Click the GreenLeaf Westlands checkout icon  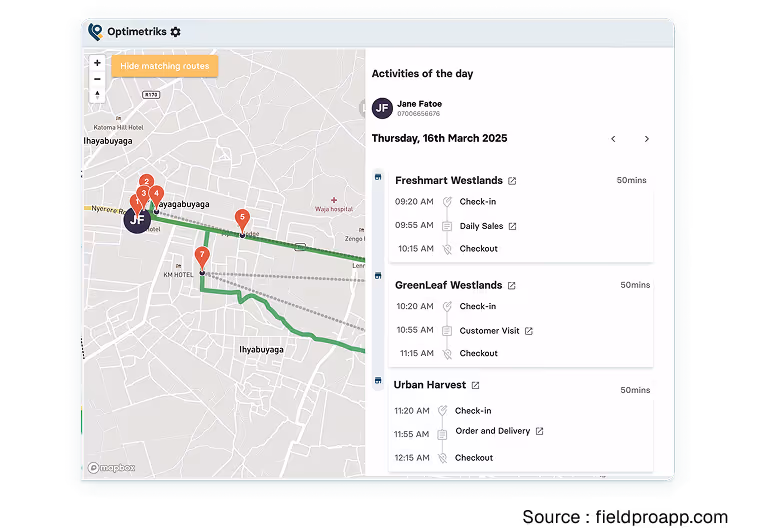[x=448, y=354]
